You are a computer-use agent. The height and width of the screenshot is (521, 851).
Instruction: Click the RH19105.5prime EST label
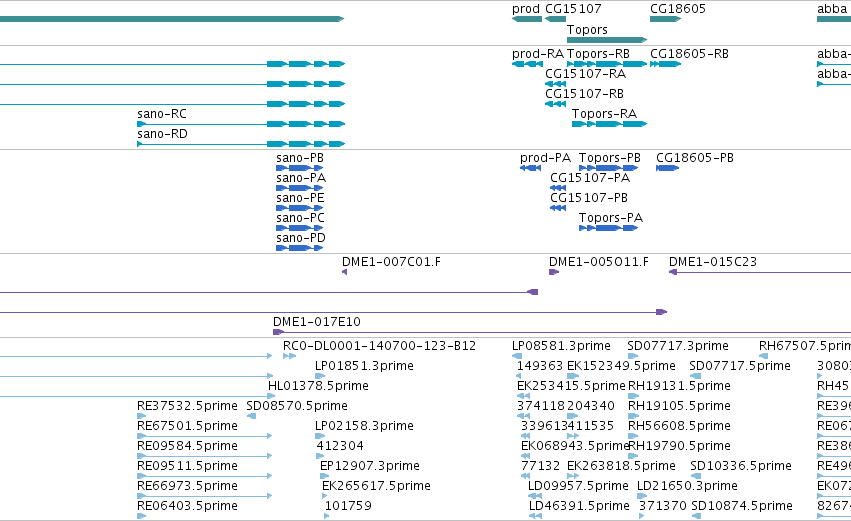(679, 407)
